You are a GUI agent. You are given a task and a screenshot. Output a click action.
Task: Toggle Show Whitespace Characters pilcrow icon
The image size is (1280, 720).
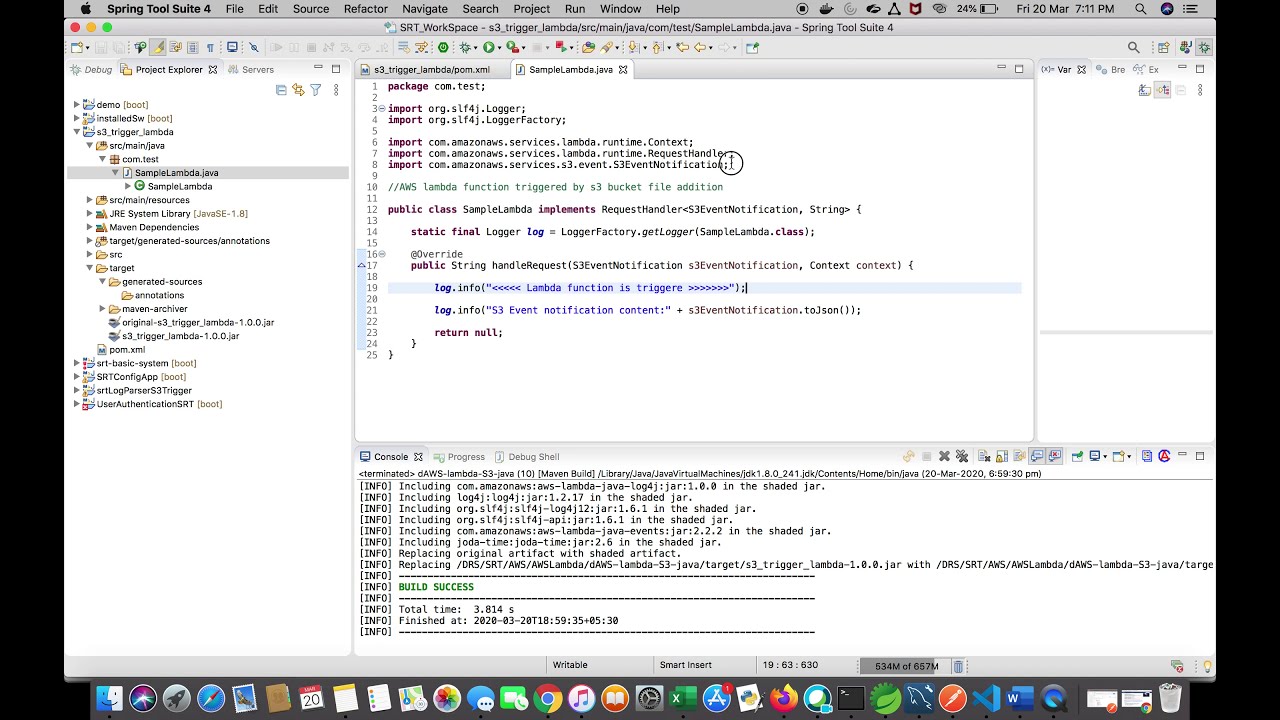coord(211,47)
